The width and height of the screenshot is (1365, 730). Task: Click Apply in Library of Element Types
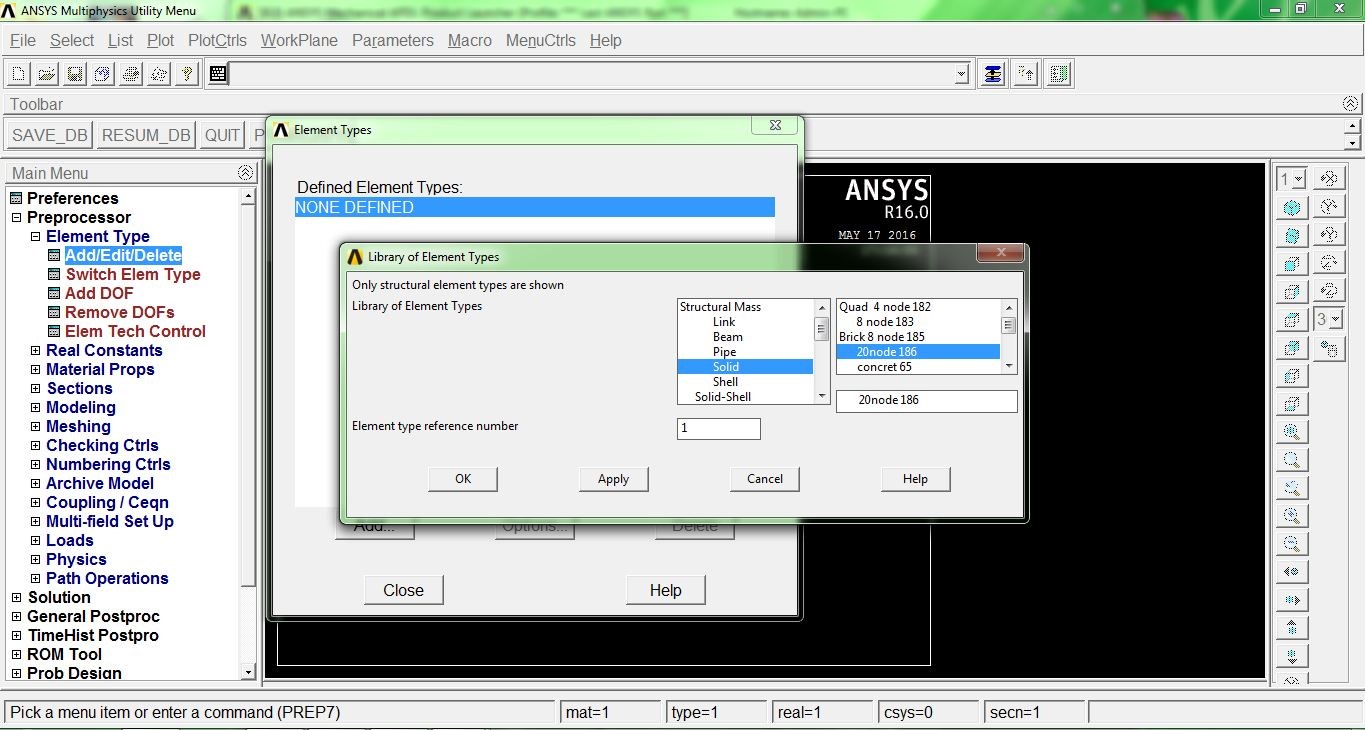pos(613,479)
